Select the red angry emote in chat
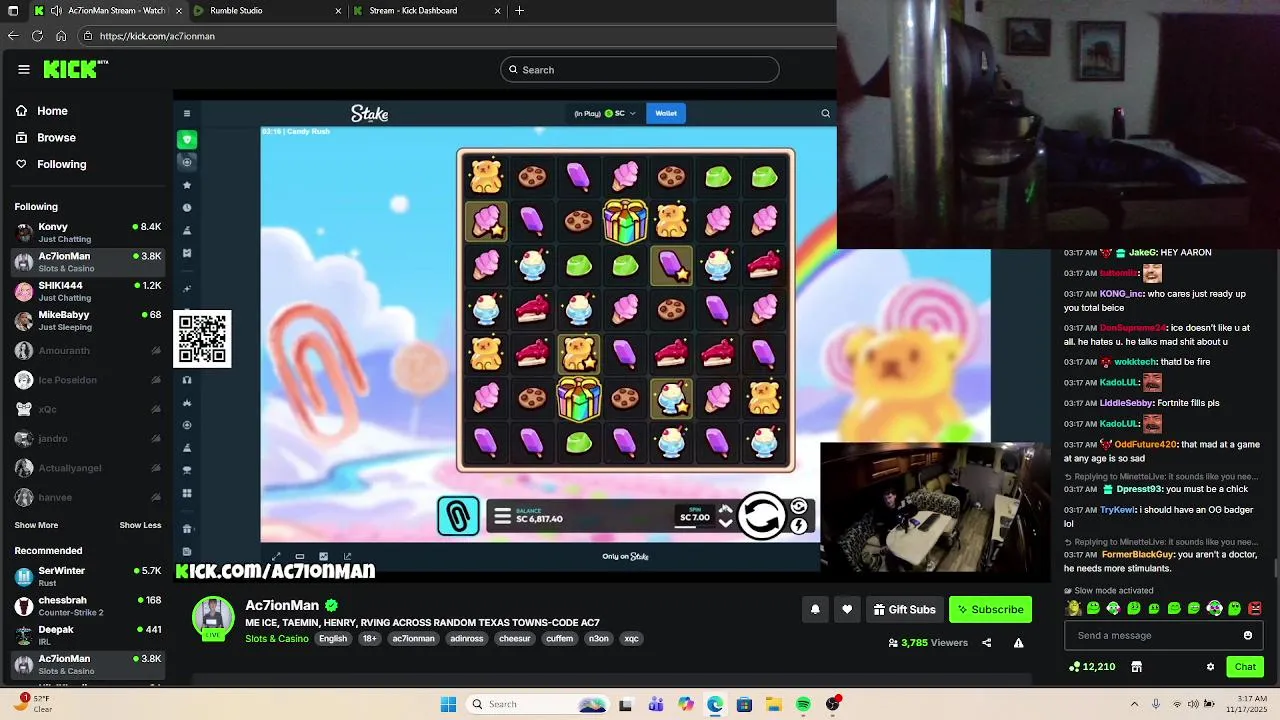 click(1255, 608)
